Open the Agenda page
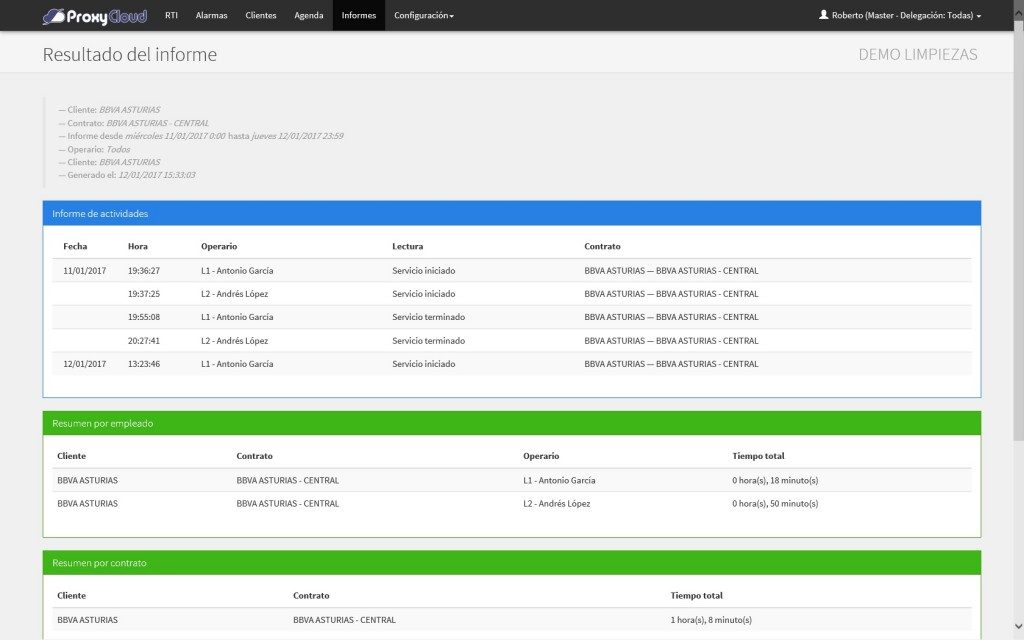Screen dimensions: 1024x640 point(308,15)
